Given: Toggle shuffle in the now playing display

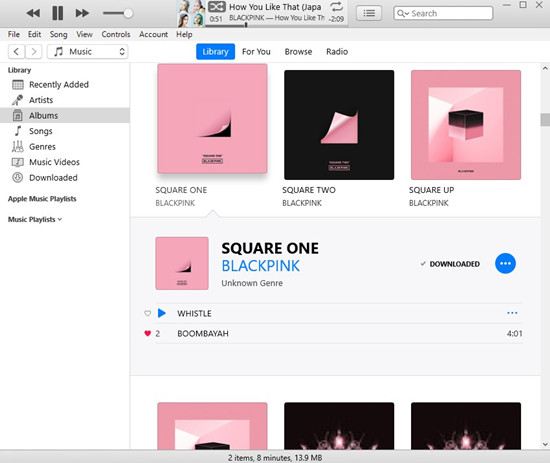Looking at the screenshot, I should (217, 7).
